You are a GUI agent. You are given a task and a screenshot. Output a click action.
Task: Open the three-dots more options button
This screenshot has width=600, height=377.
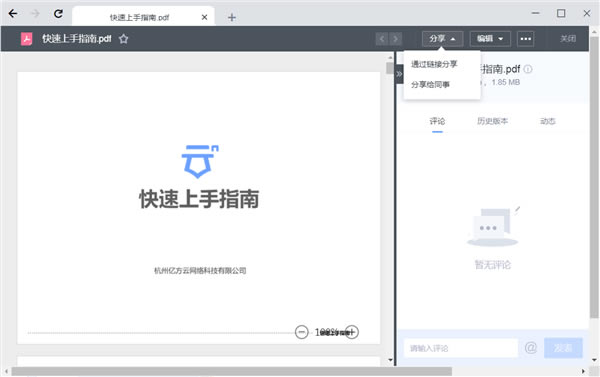[525, 39]
